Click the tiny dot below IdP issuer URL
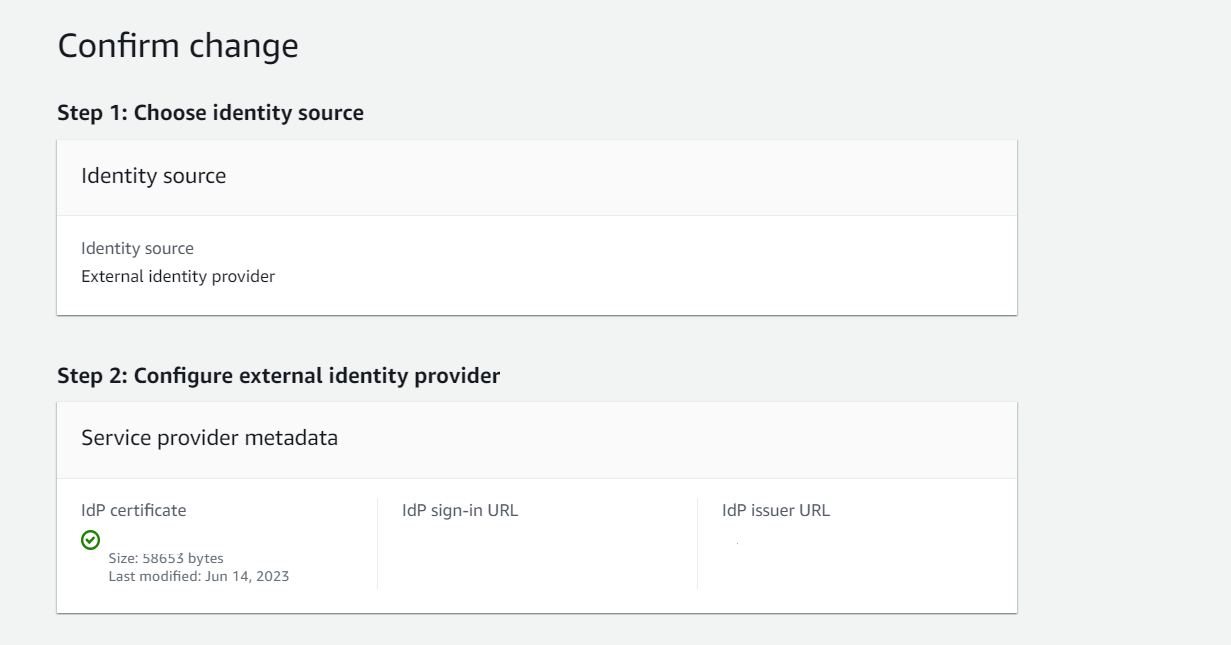Viewport: 1231px width, 645px height. tap(737, 543)
